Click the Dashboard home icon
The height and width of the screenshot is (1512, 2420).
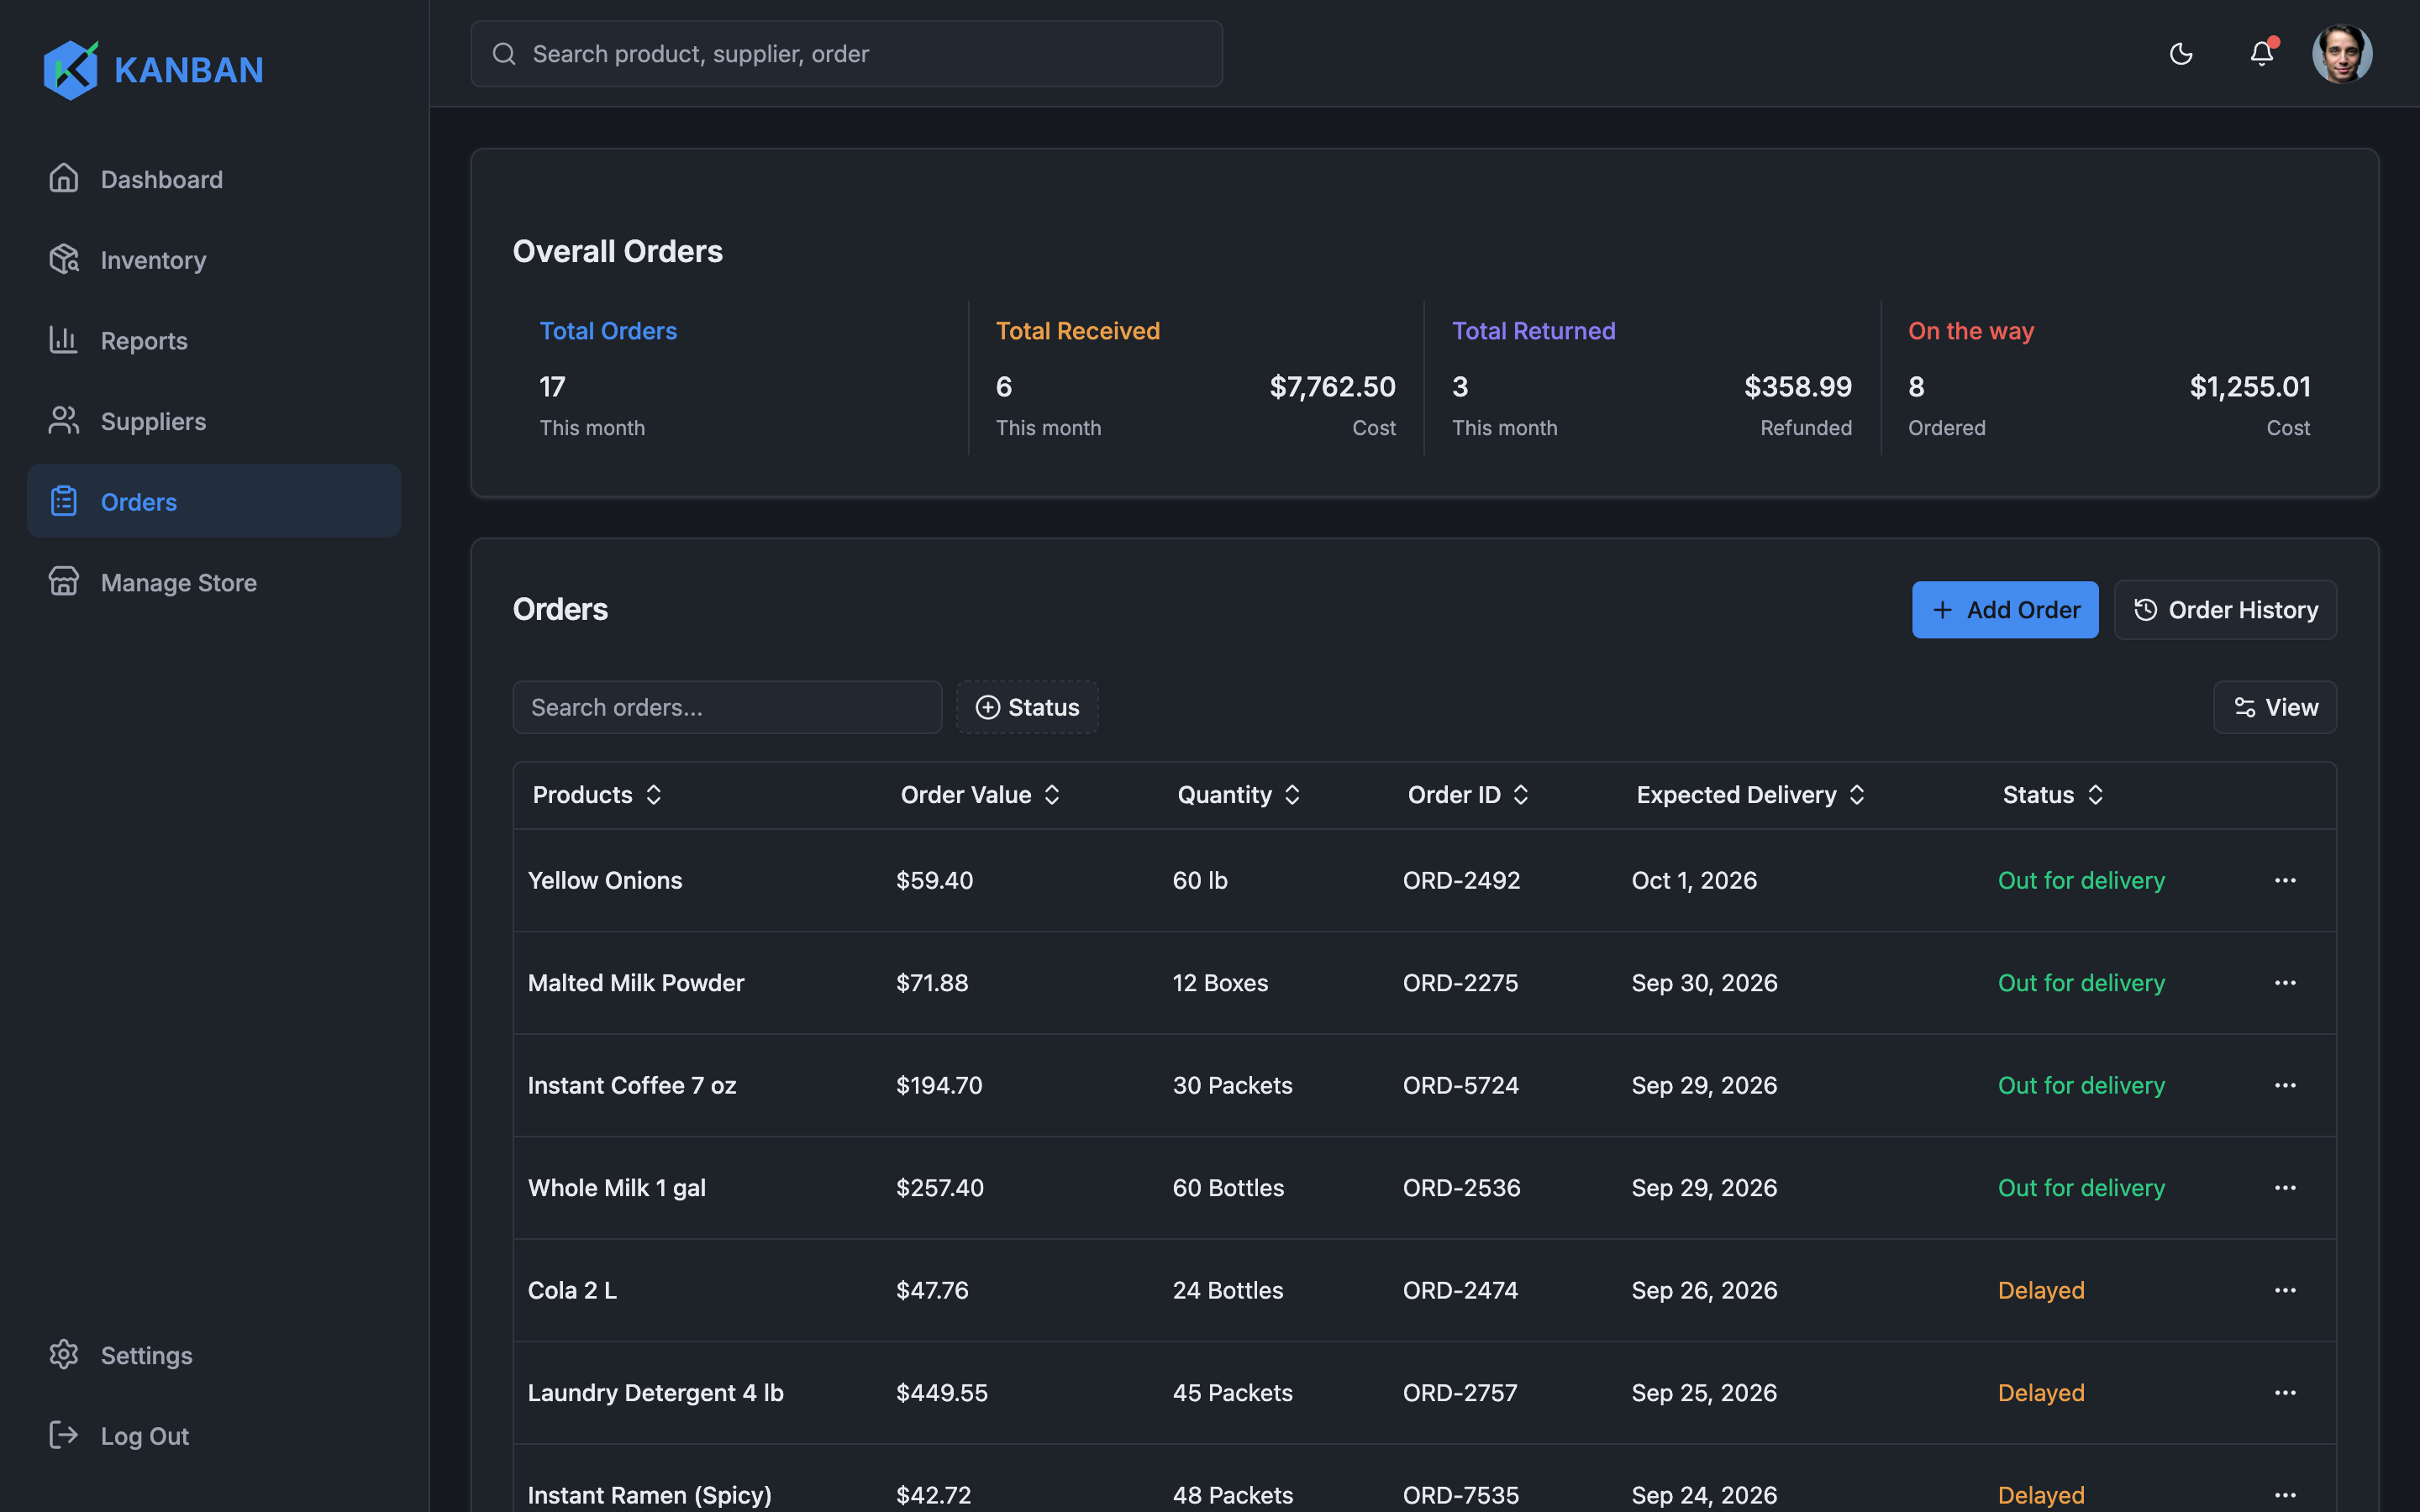point(64,178)
